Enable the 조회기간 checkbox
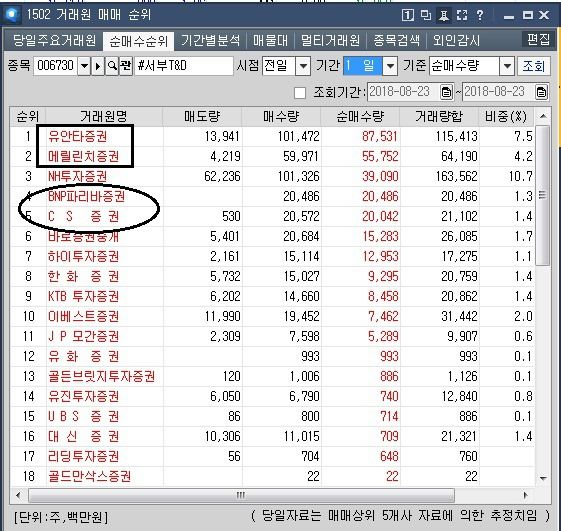561x531 pixels. pyautogui.click(x=300, y=93)
